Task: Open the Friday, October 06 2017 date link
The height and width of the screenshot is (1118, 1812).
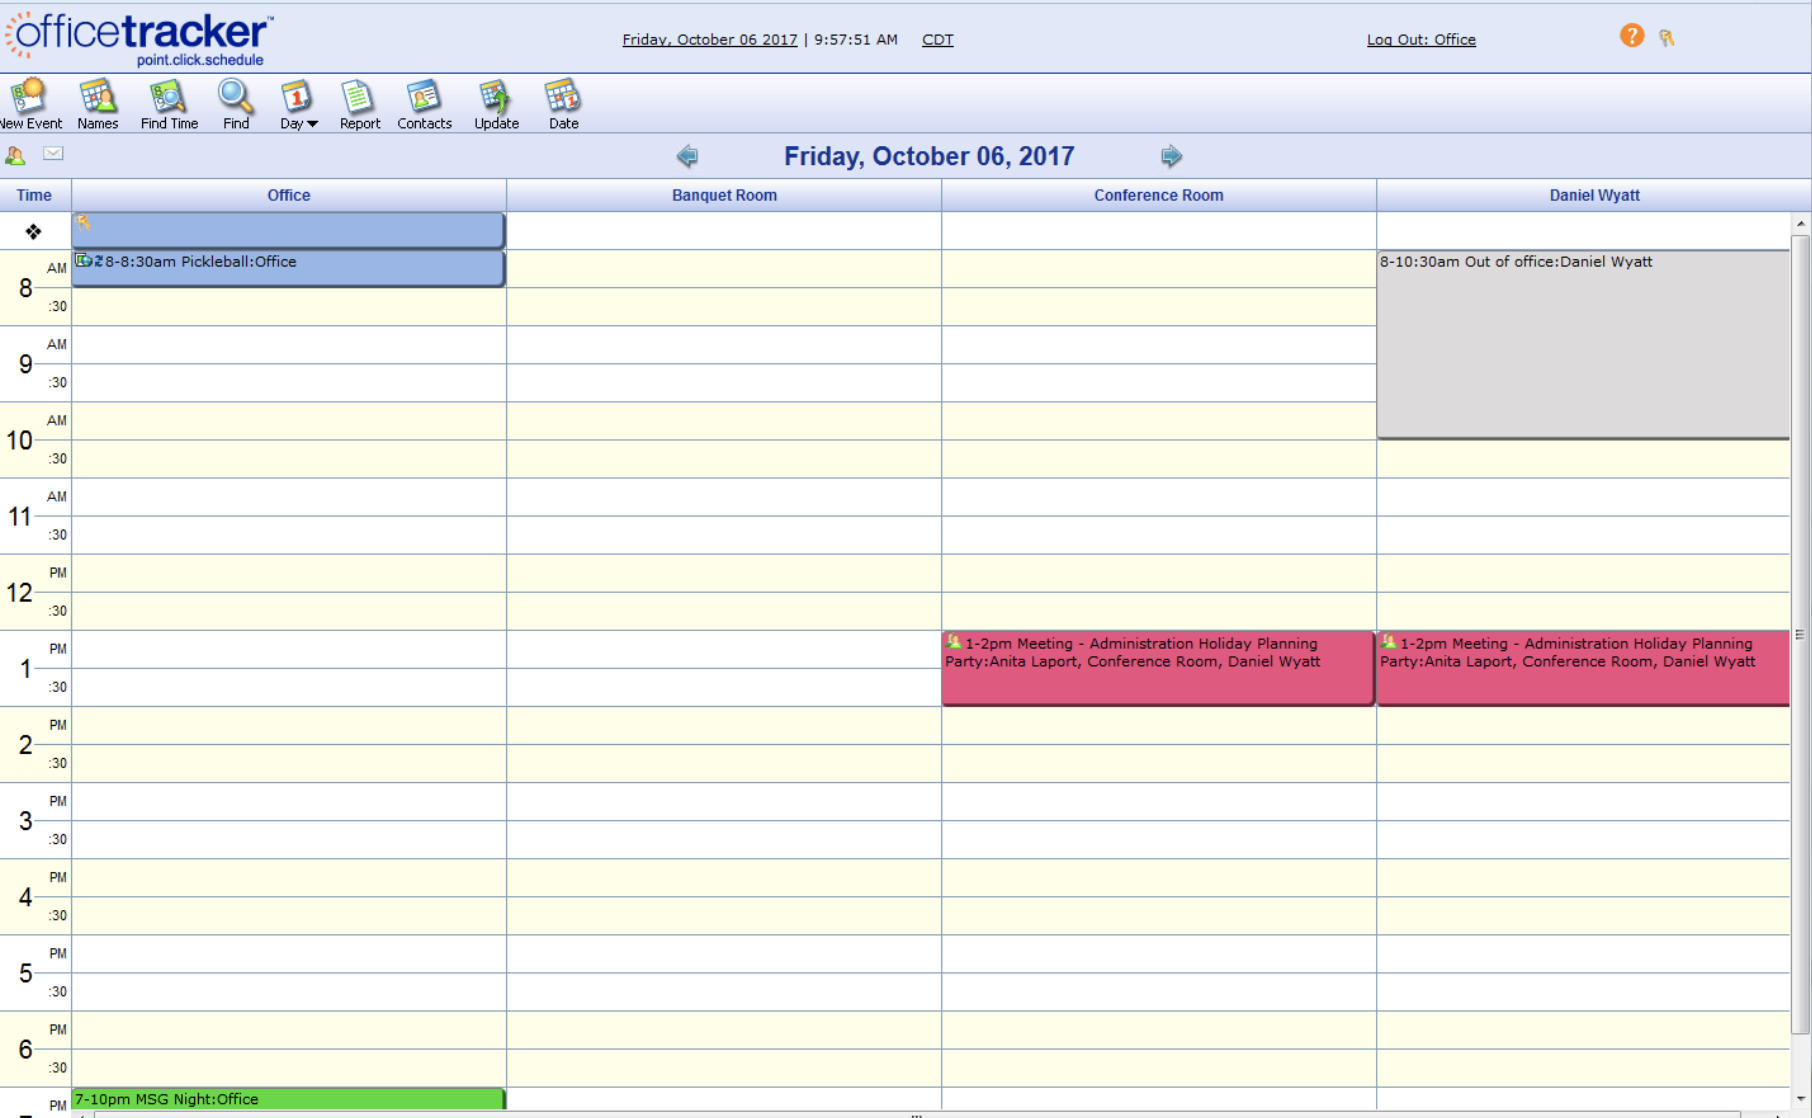Action: [710, 39]
